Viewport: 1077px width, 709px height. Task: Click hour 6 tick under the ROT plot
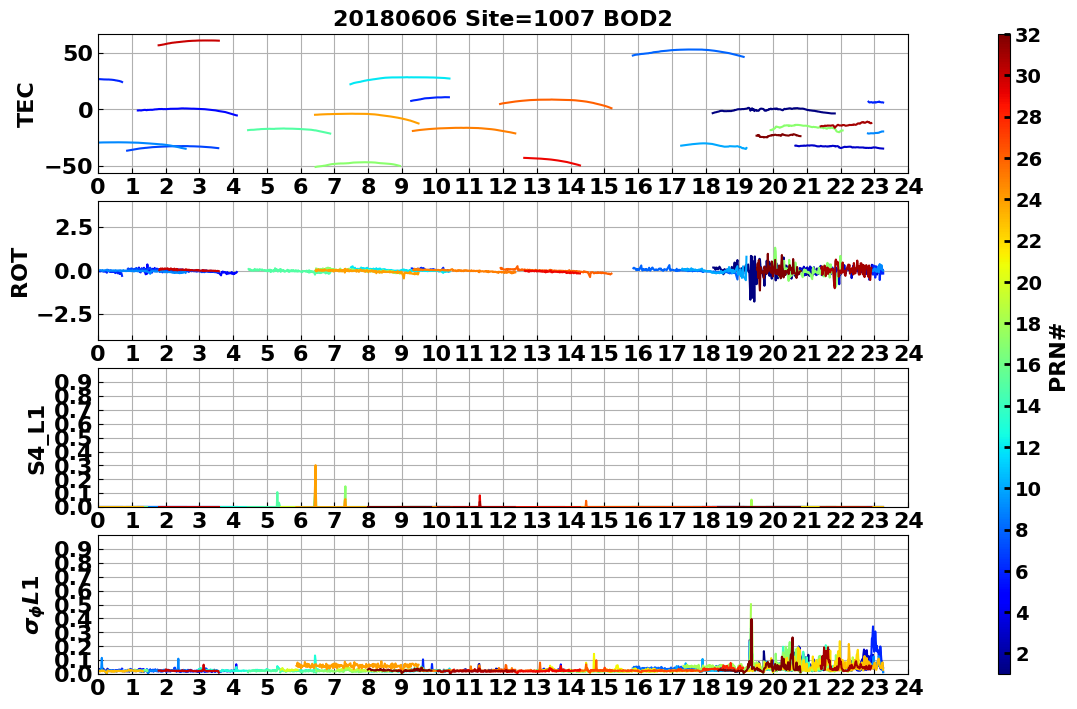(x=301, y=353)
